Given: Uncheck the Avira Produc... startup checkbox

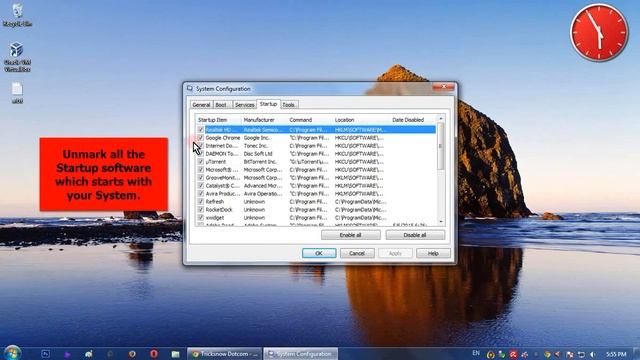Looking at the screenshot, I should pyautogui.click(x=200, y=193).
